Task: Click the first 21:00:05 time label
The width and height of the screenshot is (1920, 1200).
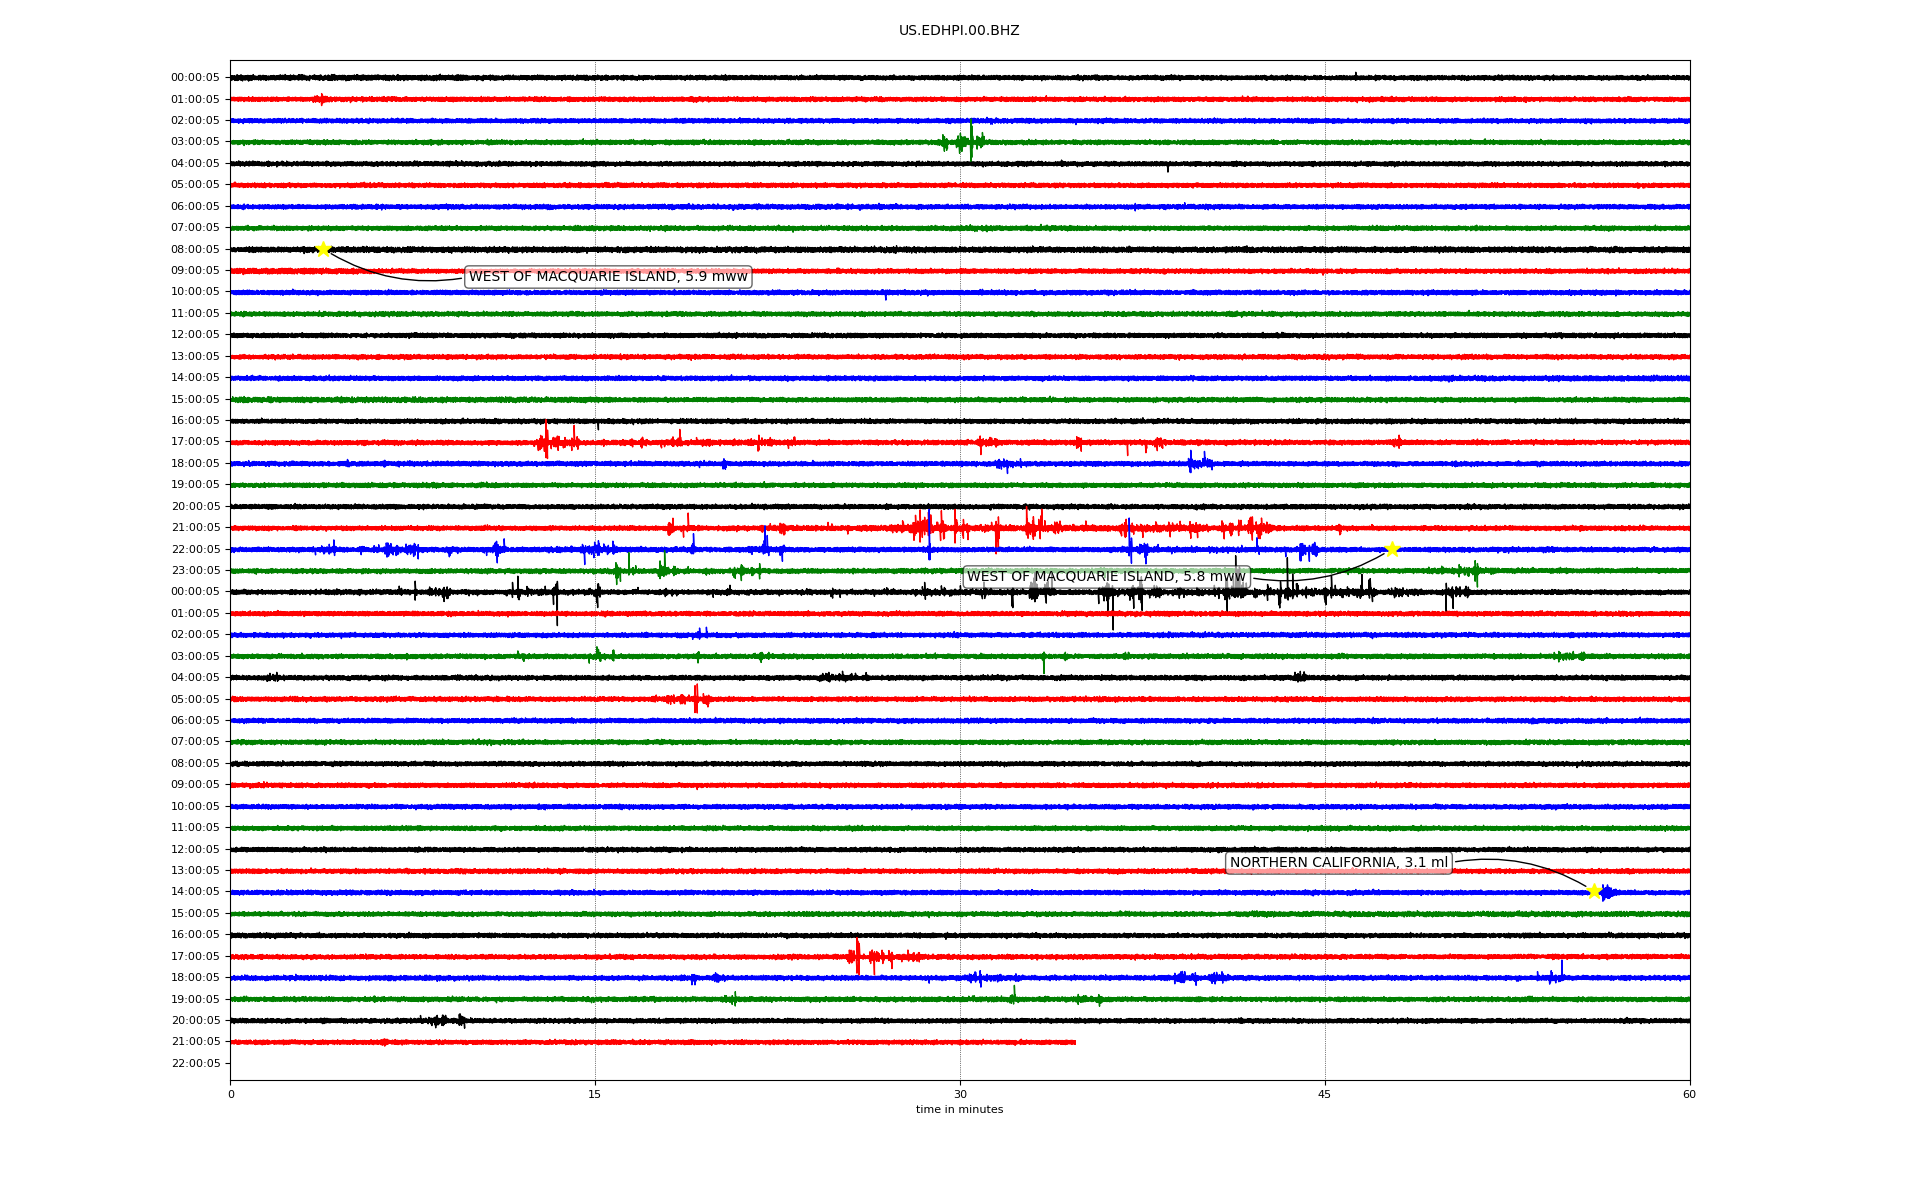Action: 195,528
